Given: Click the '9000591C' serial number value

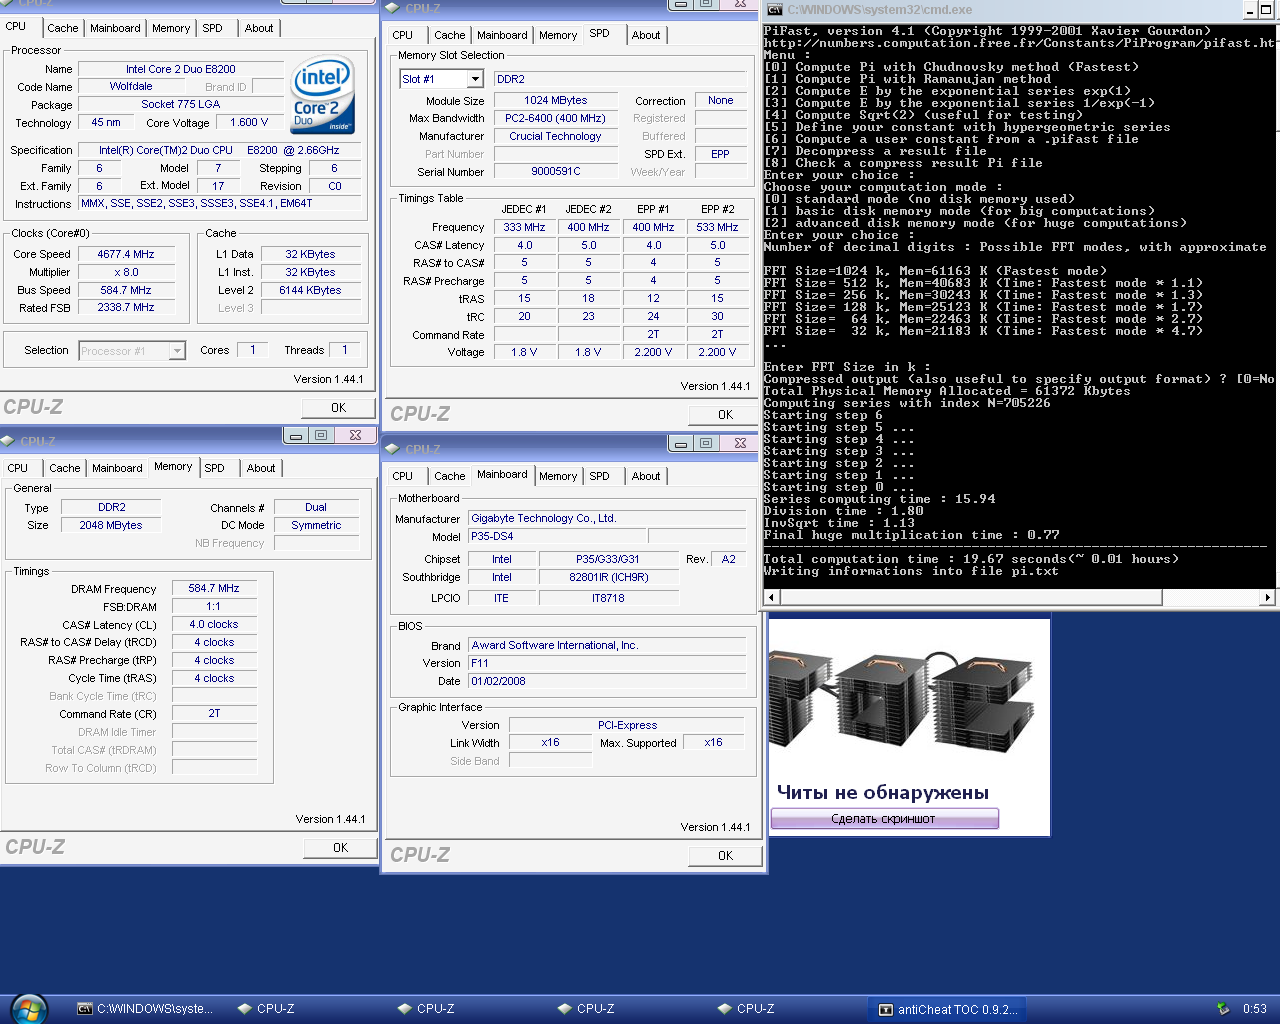Looking at the screenshot, I should (x=556, y=172).
